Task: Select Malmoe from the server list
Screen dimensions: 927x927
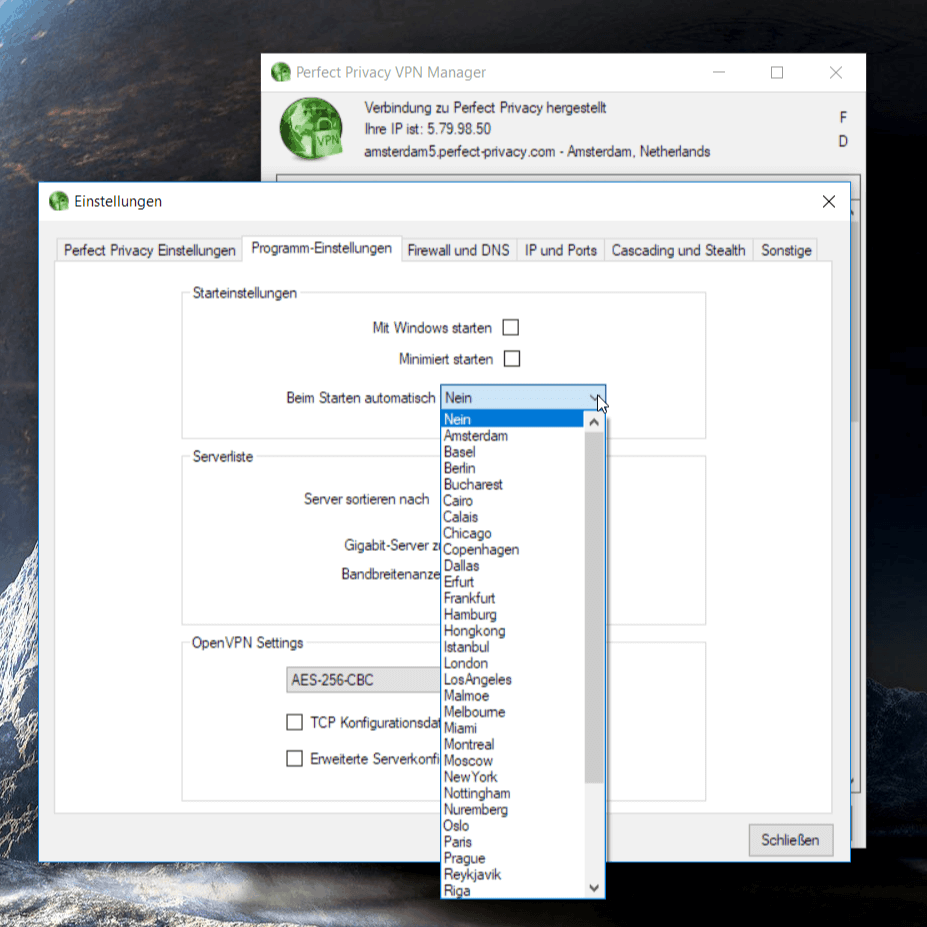Action: pyautogui.click(x=513, y=696)
